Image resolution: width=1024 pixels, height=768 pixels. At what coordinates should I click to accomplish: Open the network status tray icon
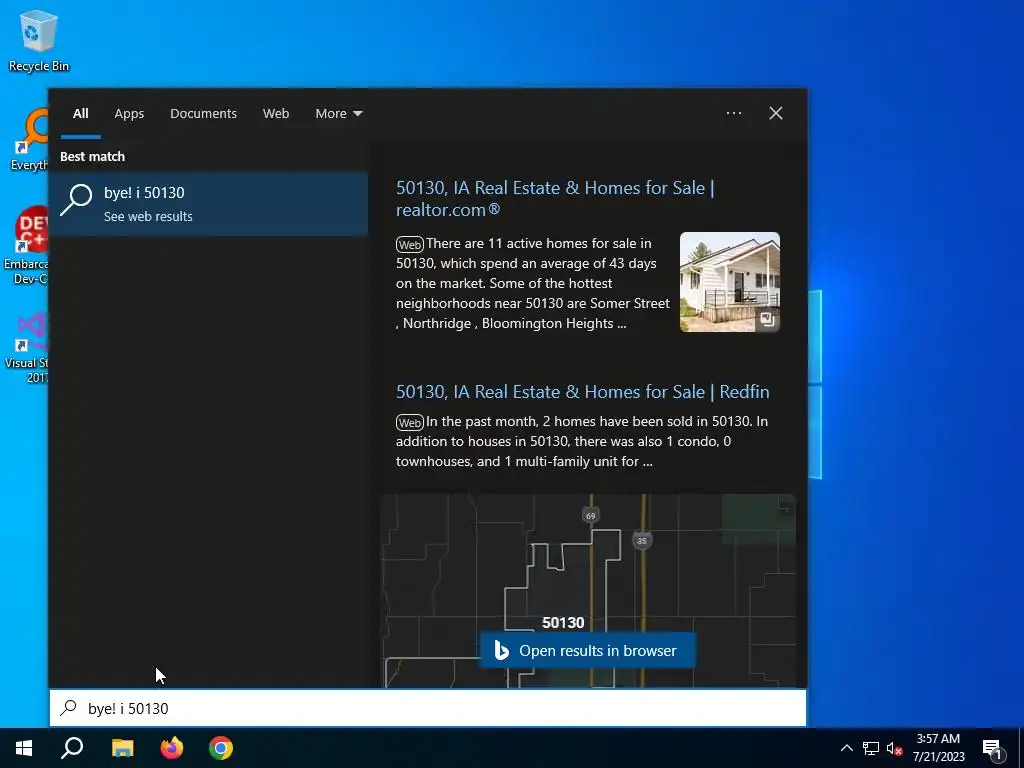click(871, 748)
